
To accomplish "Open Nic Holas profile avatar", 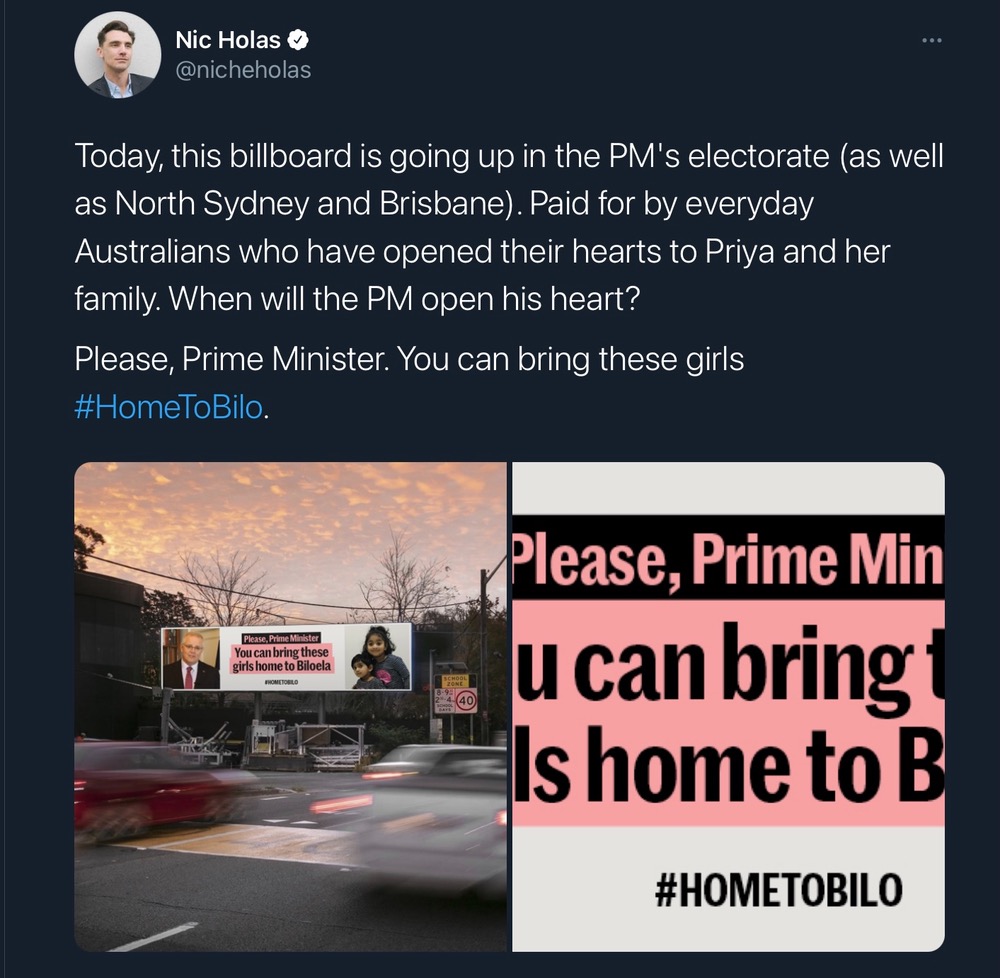I will pyautogui.click(x=117, y=55).
